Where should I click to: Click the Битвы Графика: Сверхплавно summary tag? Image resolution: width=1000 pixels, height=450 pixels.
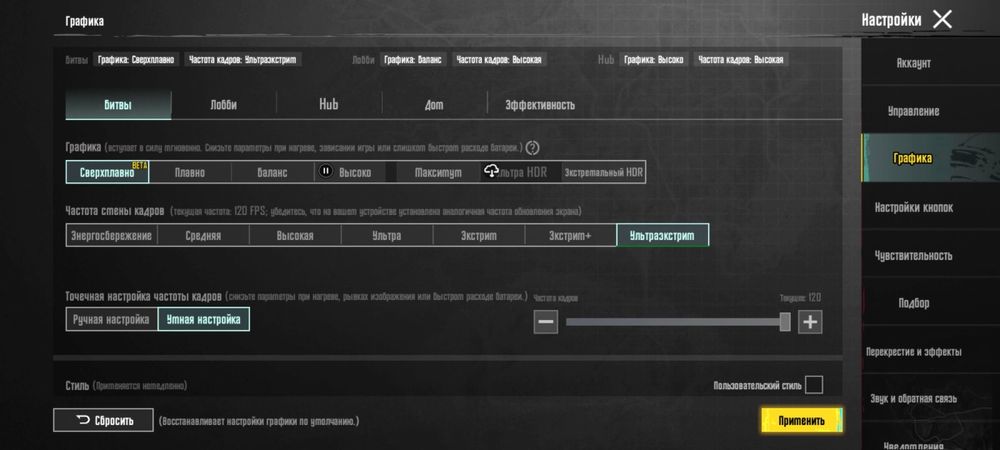point(136,59)
